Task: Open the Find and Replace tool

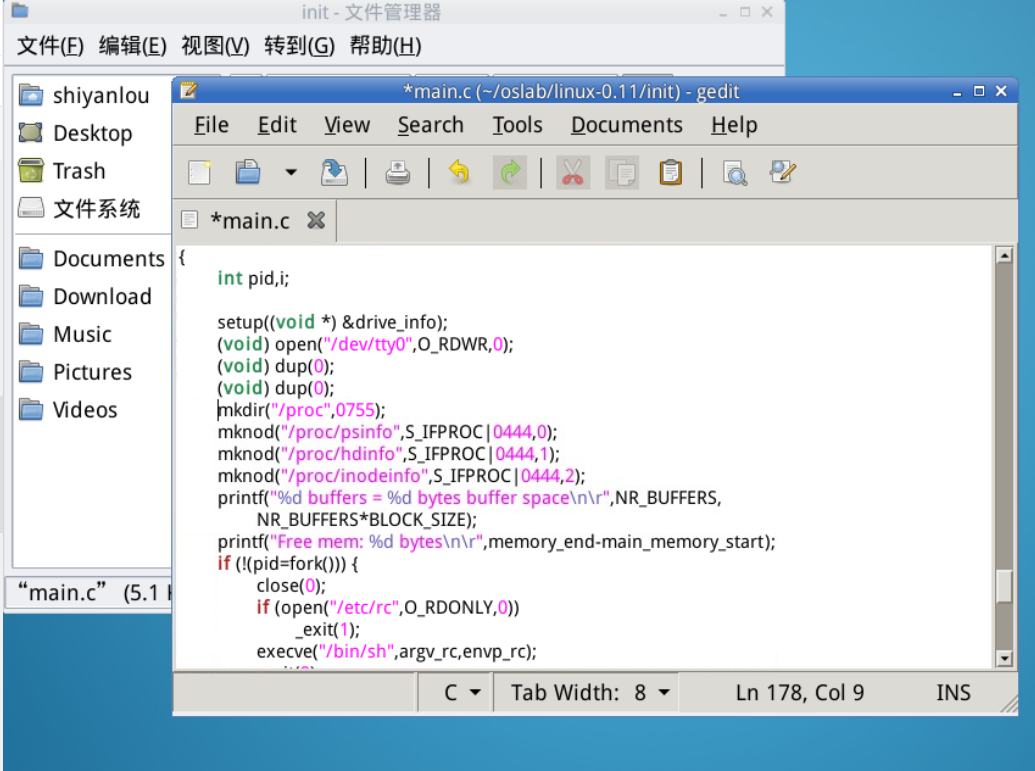Action: 782,173
